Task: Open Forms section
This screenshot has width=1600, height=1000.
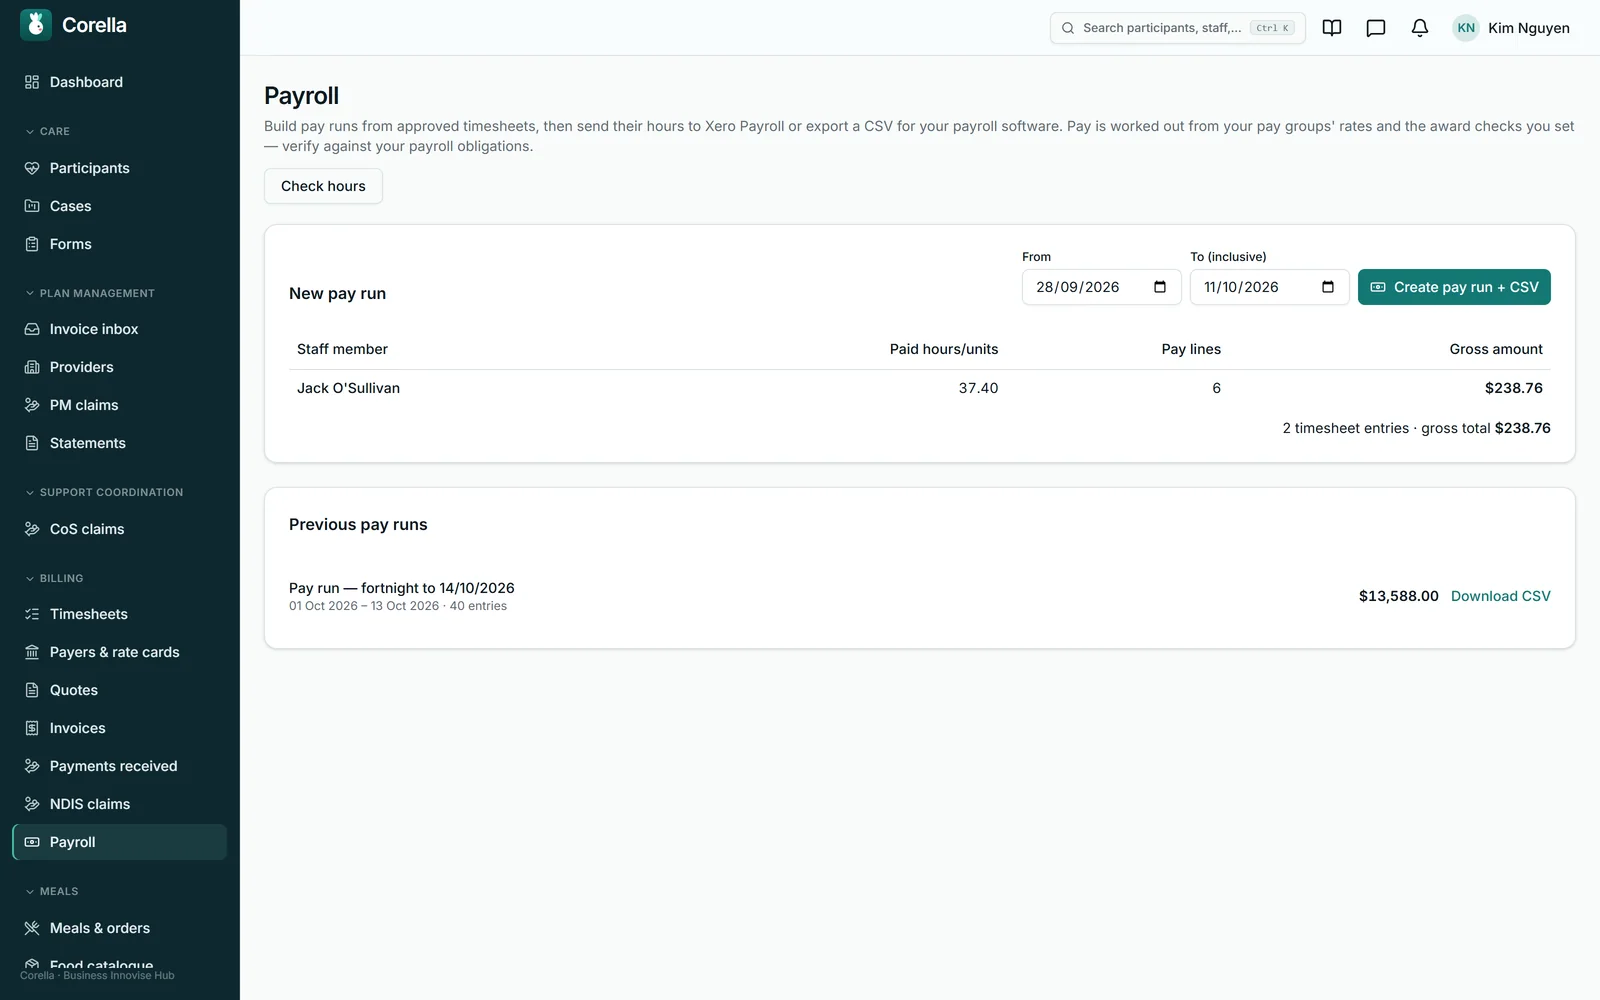Action: tap(120, 244)
